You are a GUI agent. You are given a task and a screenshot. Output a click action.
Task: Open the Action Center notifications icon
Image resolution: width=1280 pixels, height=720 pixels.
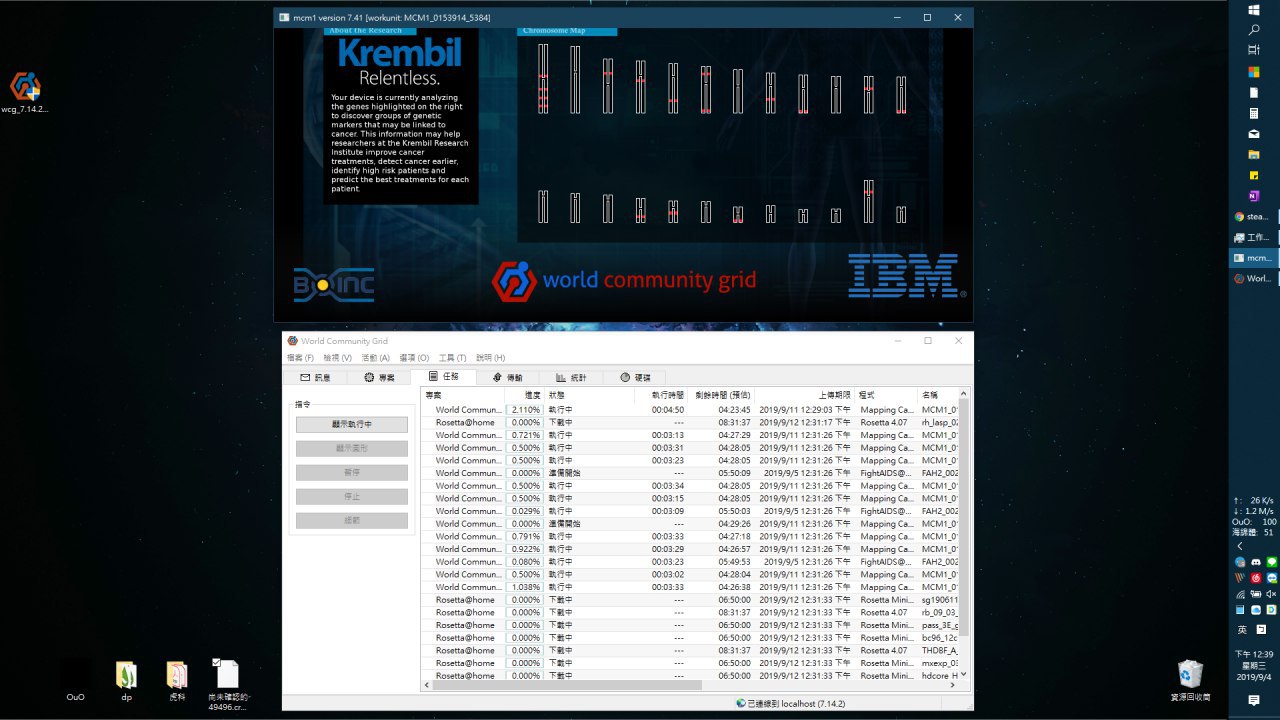(x=1254, y=701)
